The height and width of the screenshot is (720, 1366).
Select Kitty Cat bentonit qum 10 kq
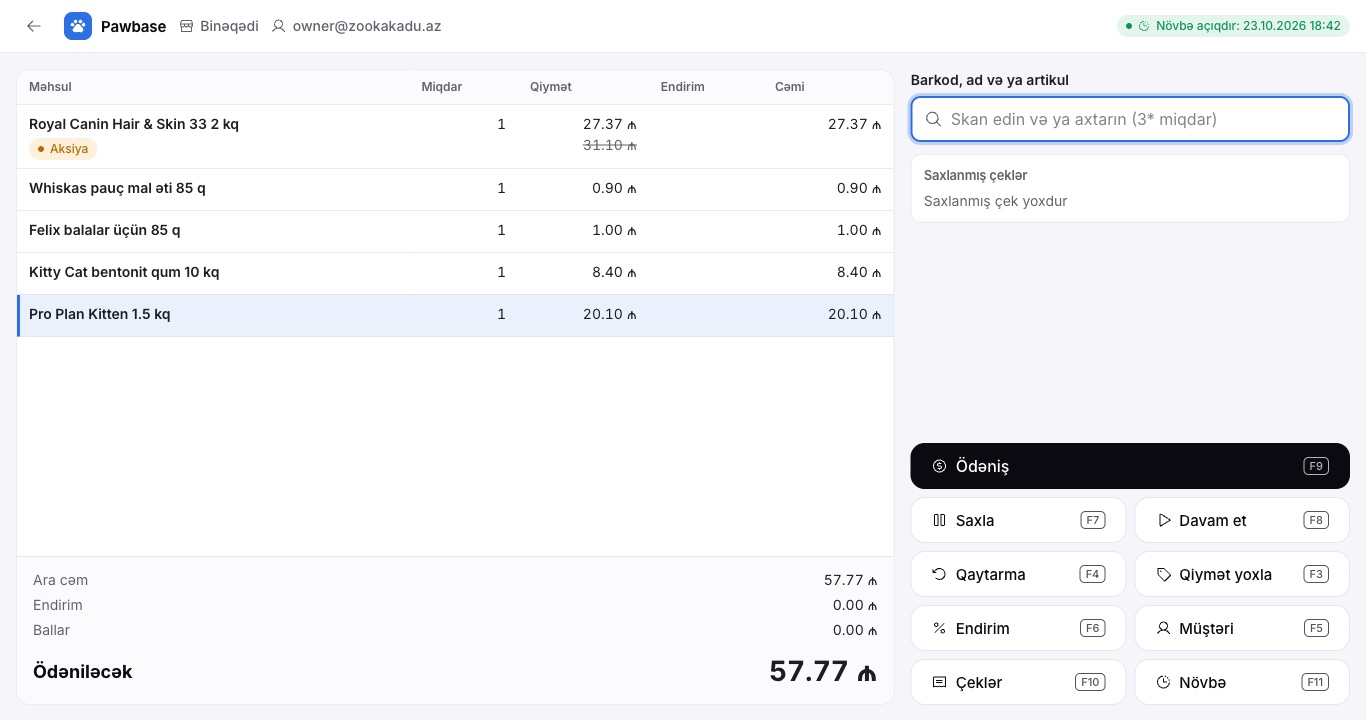click(455, 273)
